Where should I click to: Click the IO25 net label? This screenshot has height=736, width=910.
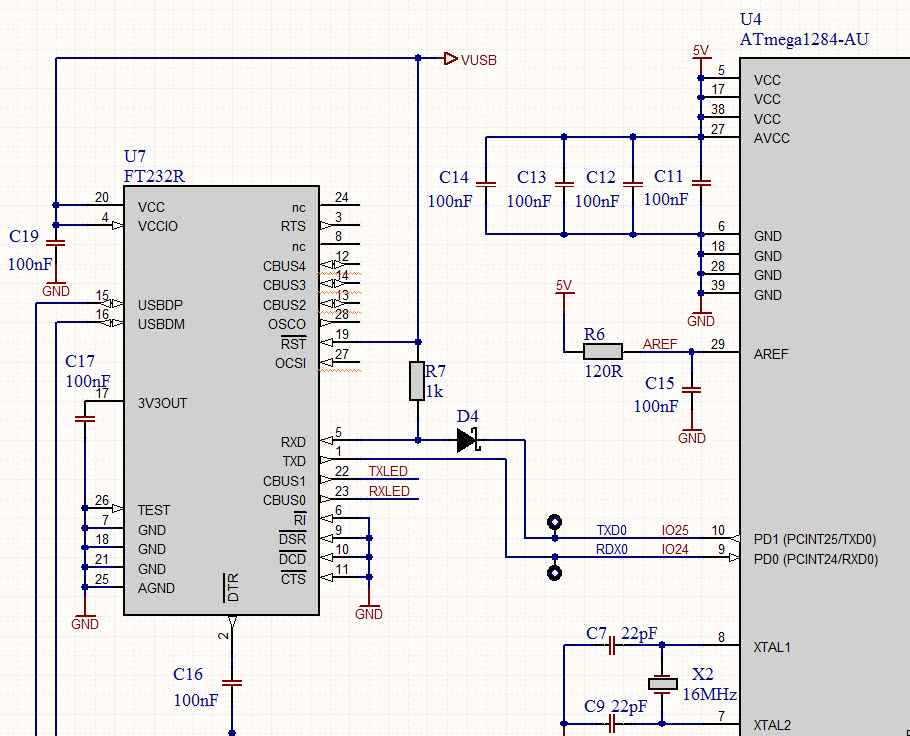point(675,530)
